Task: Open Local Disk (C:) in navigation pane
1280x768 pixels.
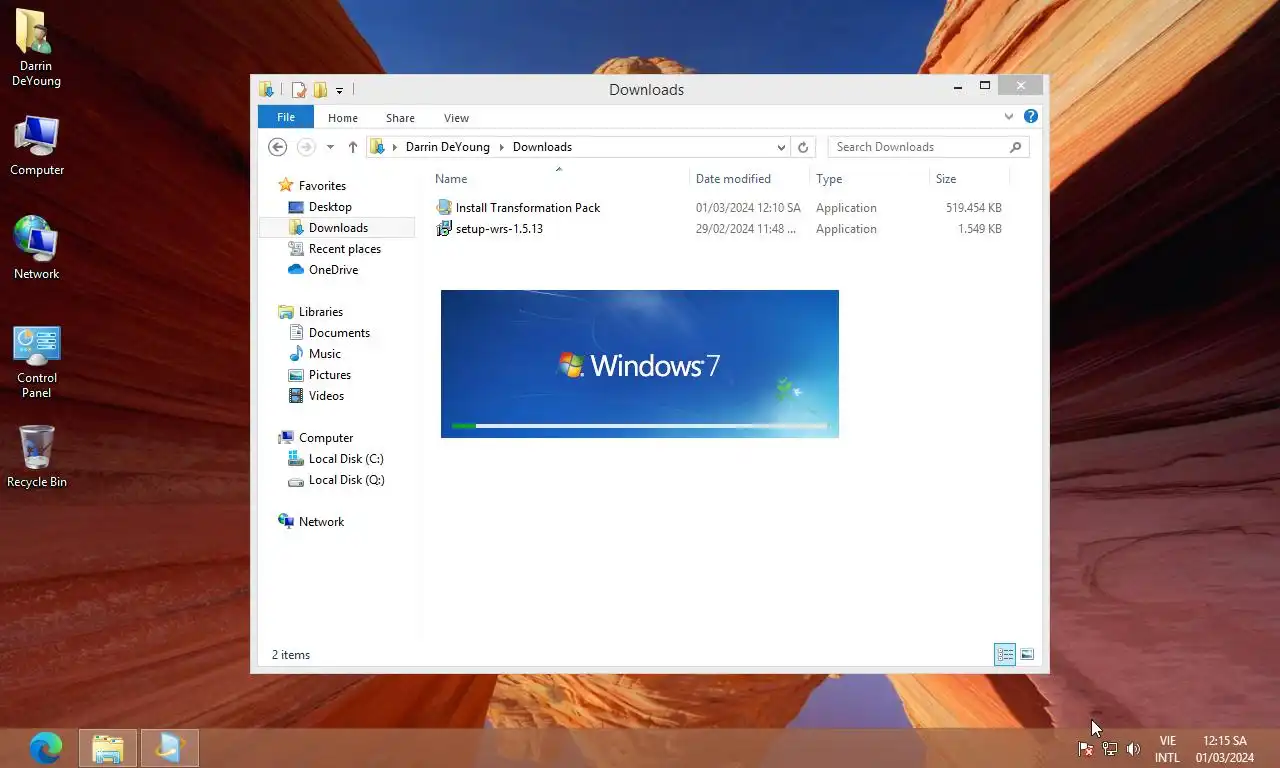Action: [x=346, y=459]
